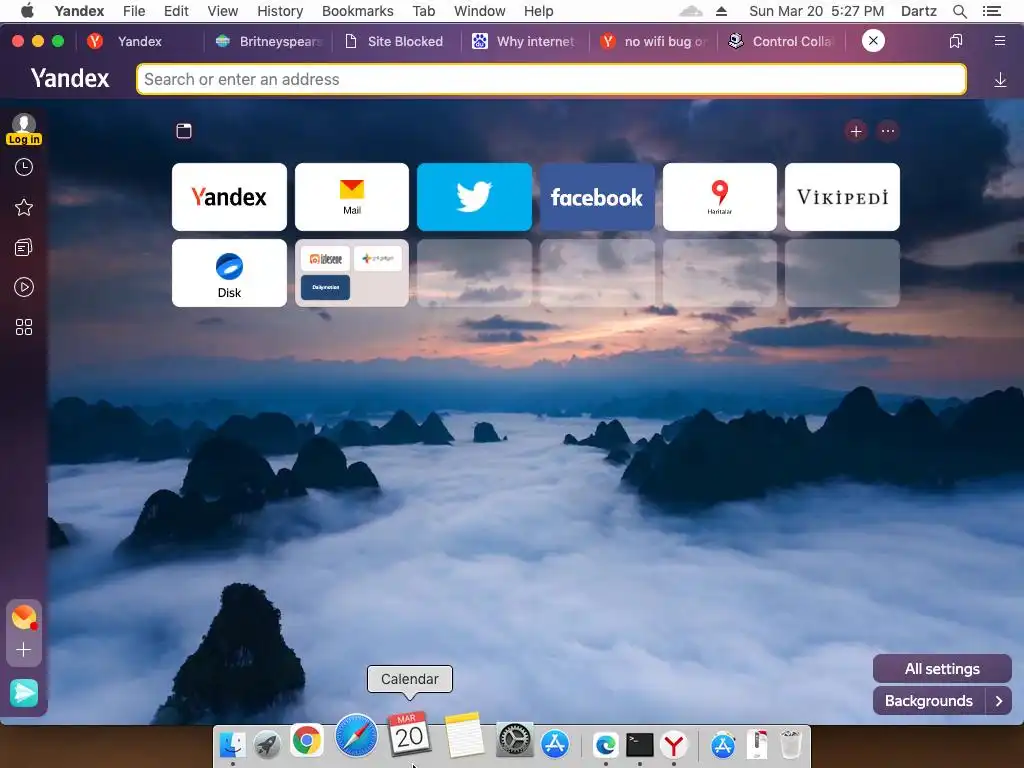The height and width of the screenshot is (768, 1024).
Task: Open the folder tile with grouped sites
Action: coord(352,273)
